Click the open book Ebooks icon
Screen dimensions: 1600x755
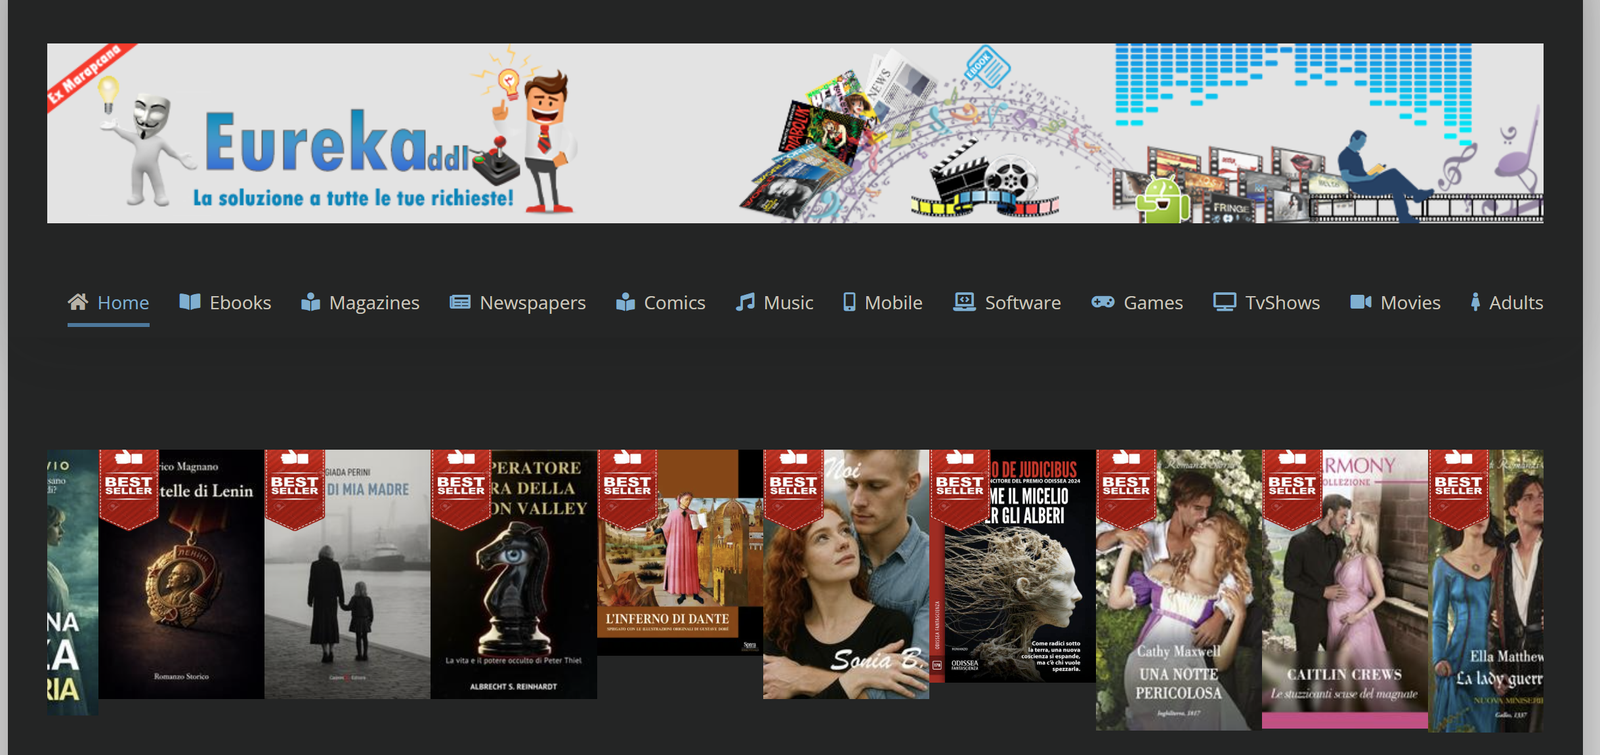(x=190, y=302)
